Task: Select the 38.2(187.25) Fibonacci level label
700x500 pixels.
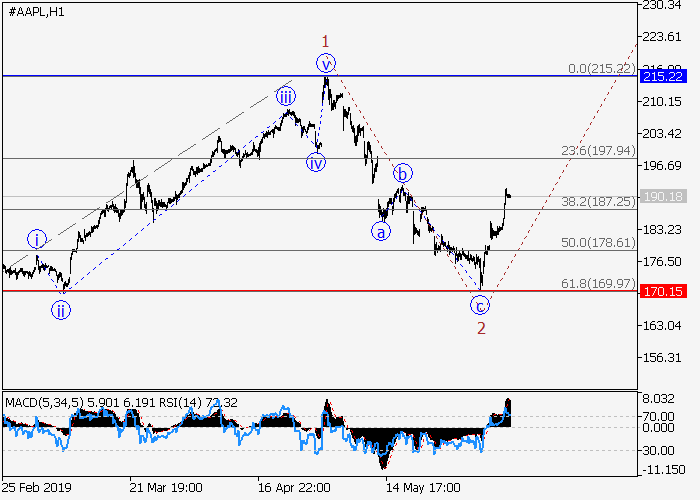Action: point(598,200)
